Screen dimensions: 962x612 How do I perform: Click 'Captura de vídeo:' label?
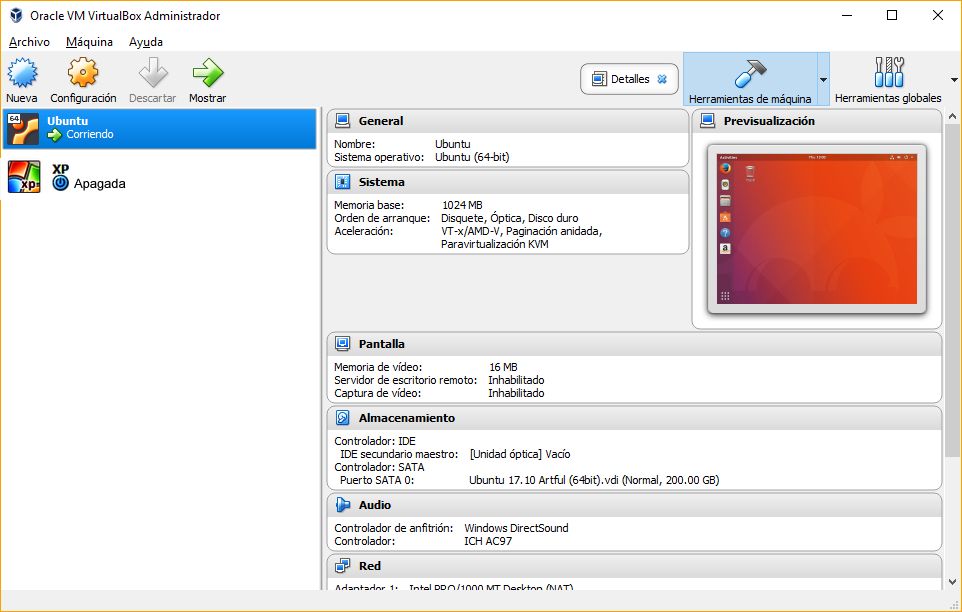click(x=377, y=394)
